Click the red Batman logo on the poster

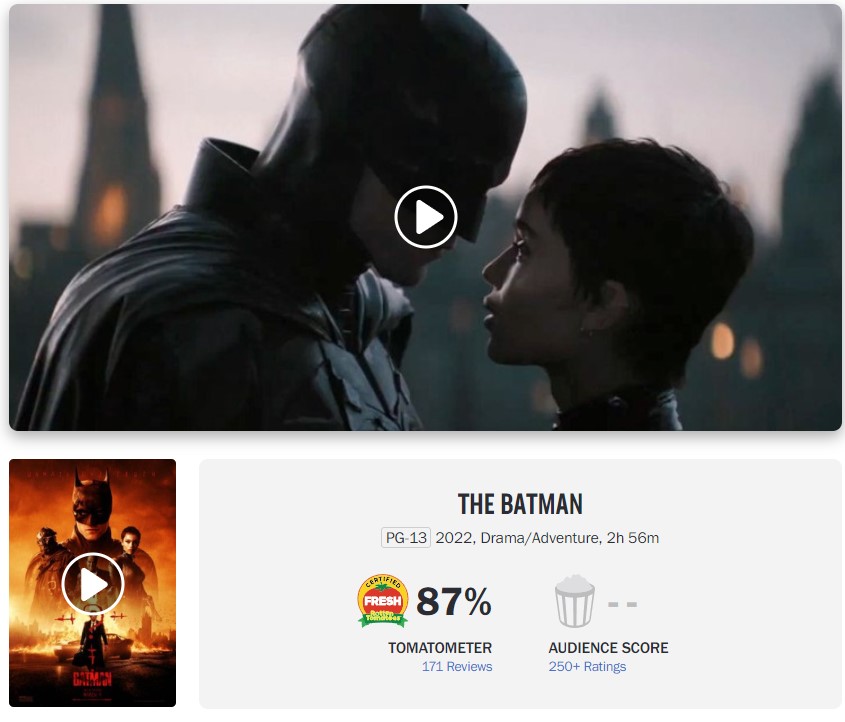pos(92,679)
